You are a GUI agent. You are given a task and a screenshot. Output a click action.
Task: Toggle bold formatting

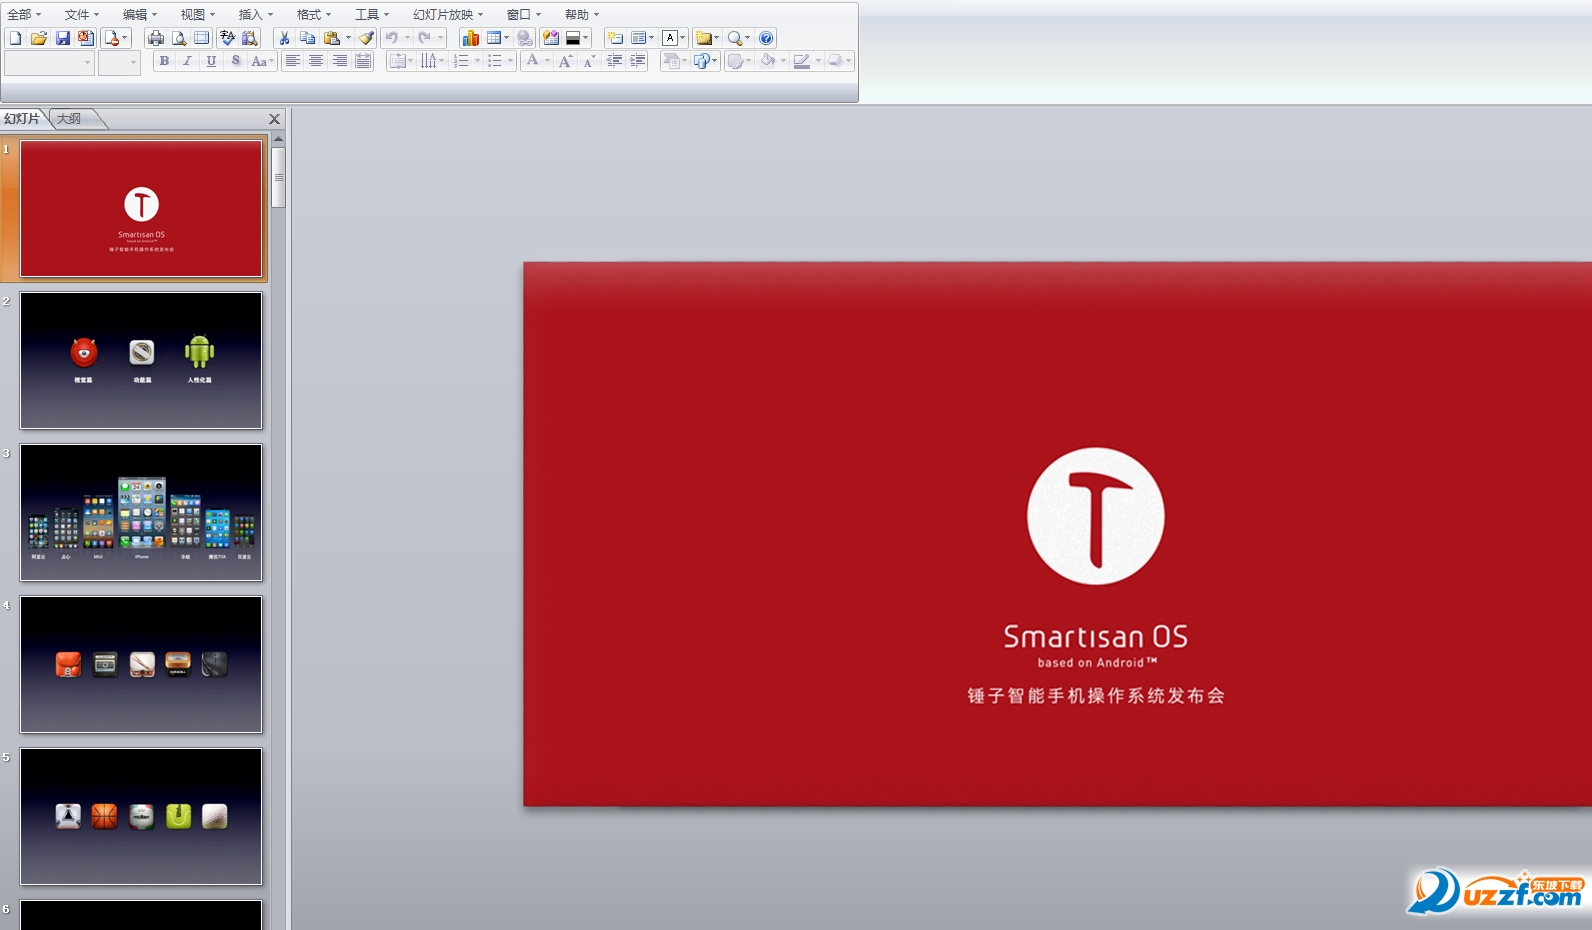click(164, 61)
